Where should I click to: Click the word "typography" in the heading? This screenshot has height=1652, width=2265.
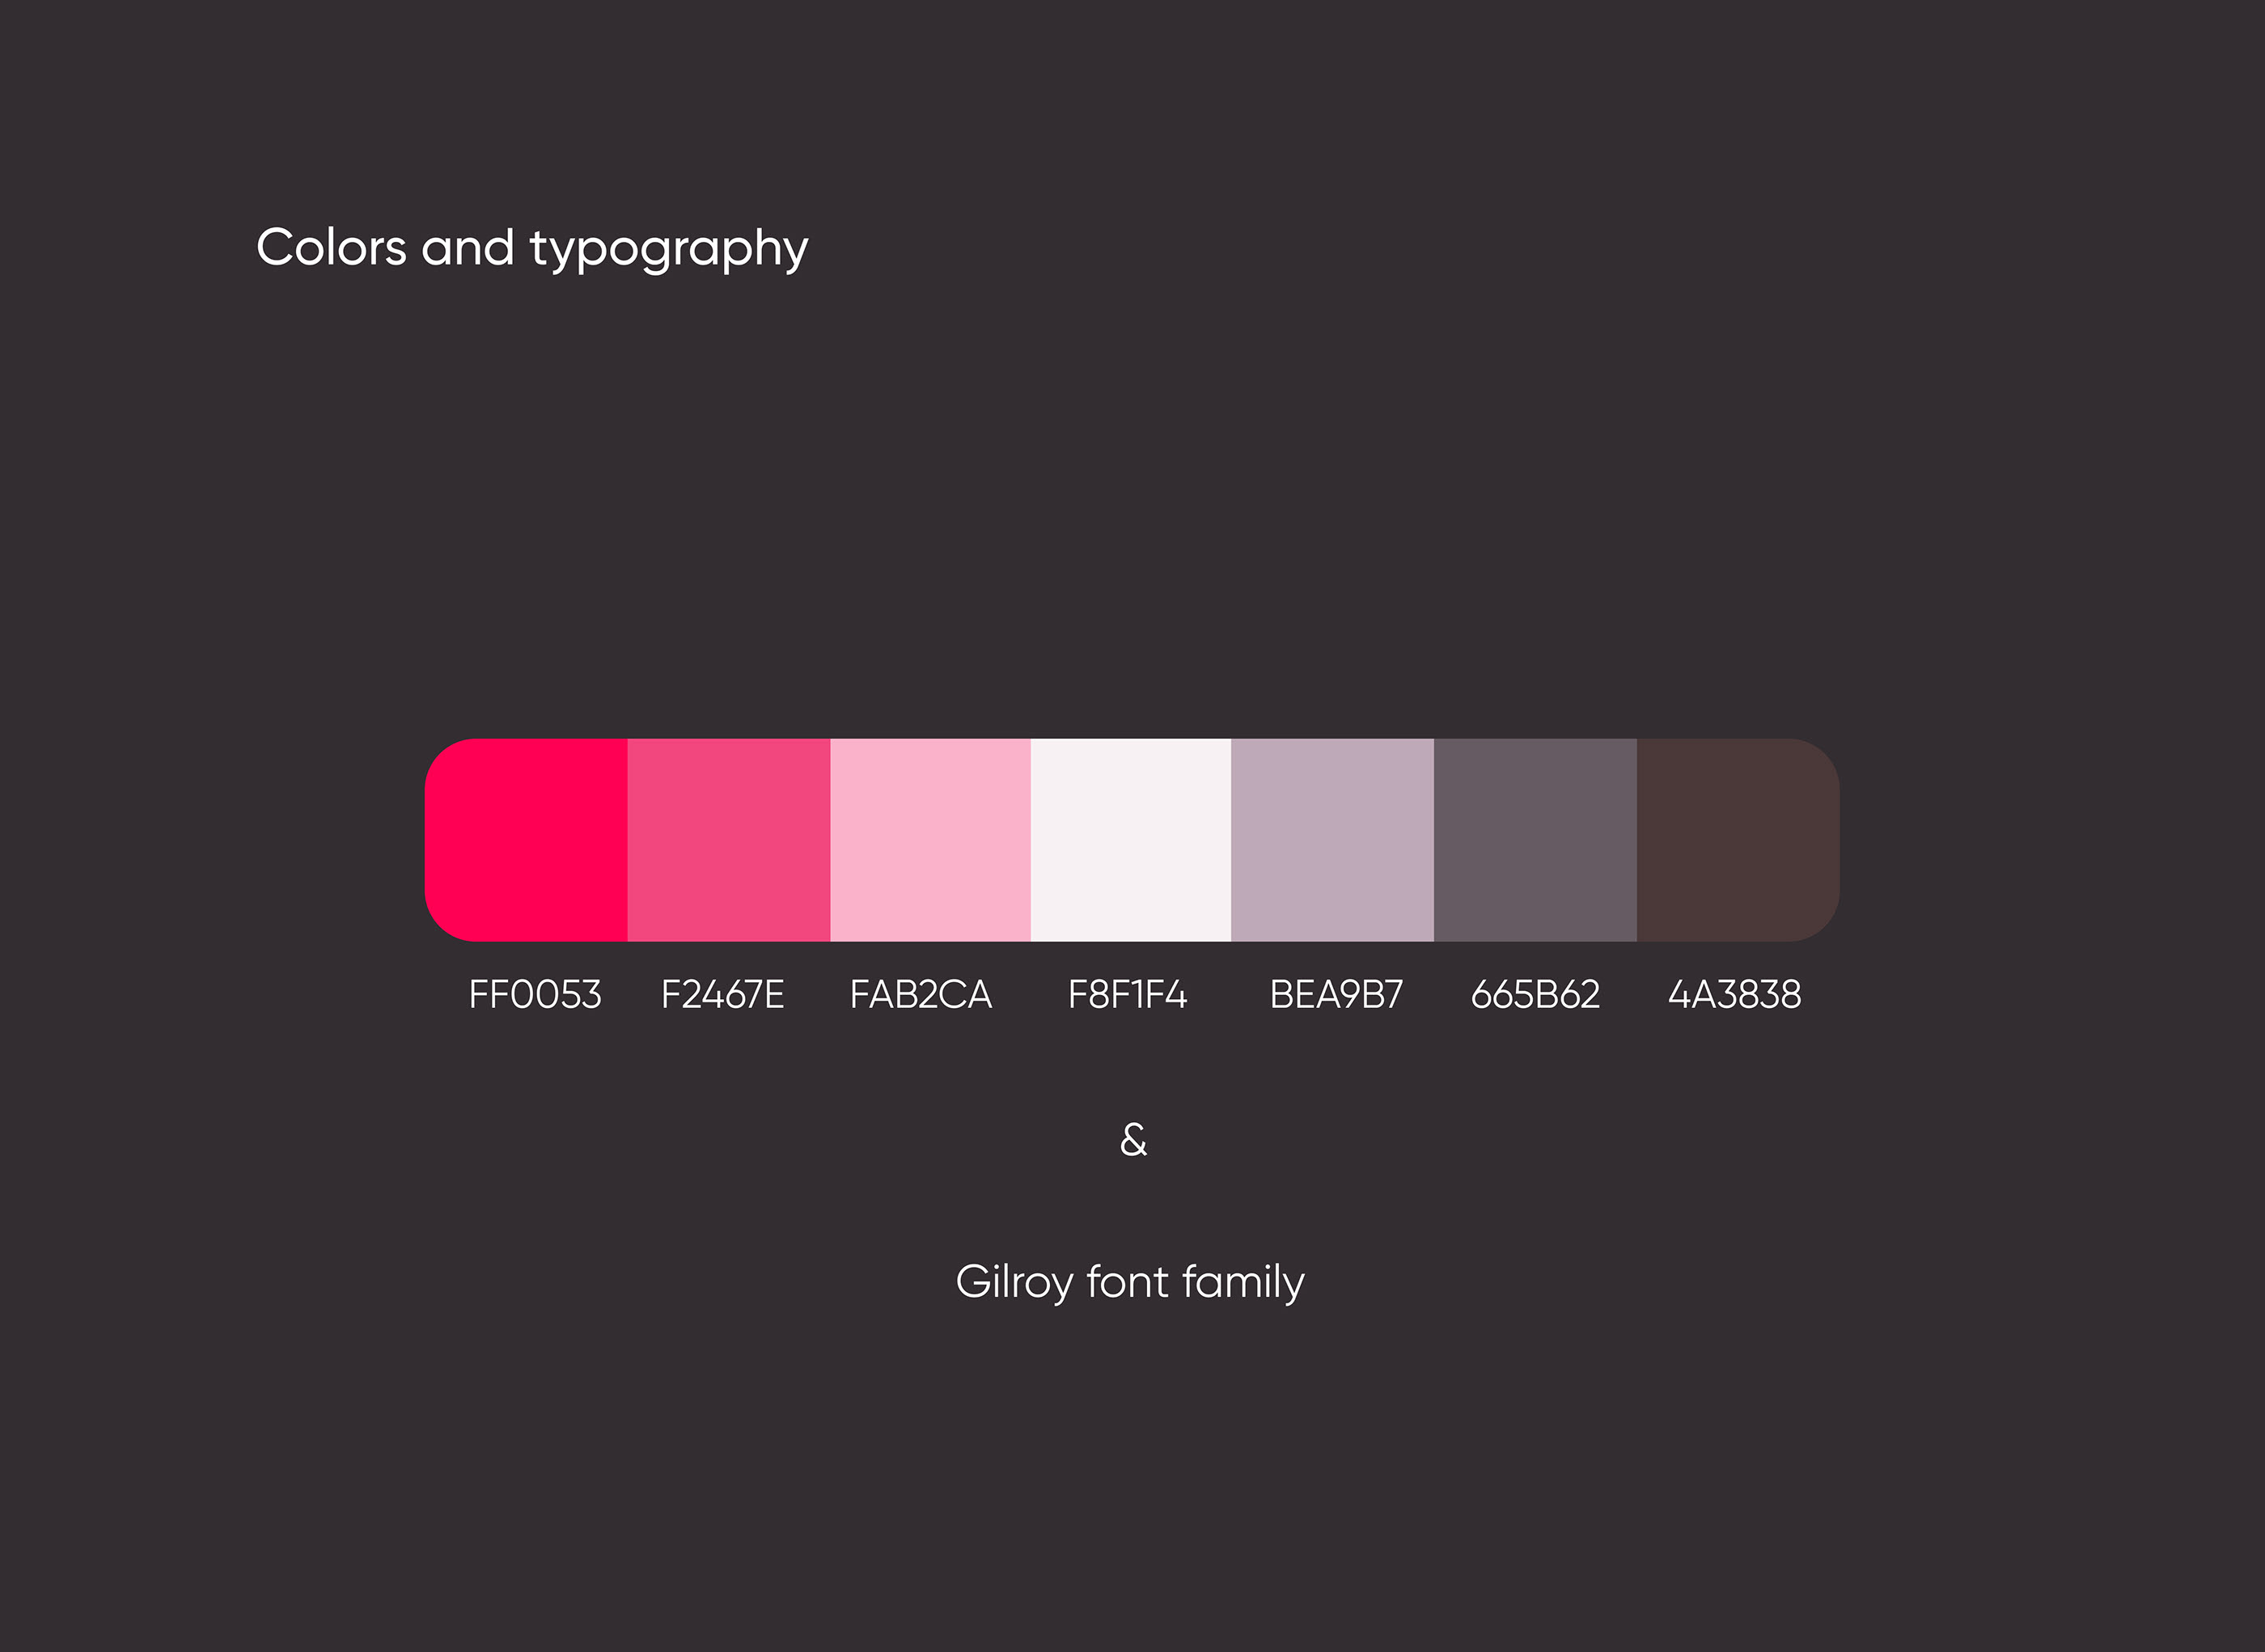[668, 250]
